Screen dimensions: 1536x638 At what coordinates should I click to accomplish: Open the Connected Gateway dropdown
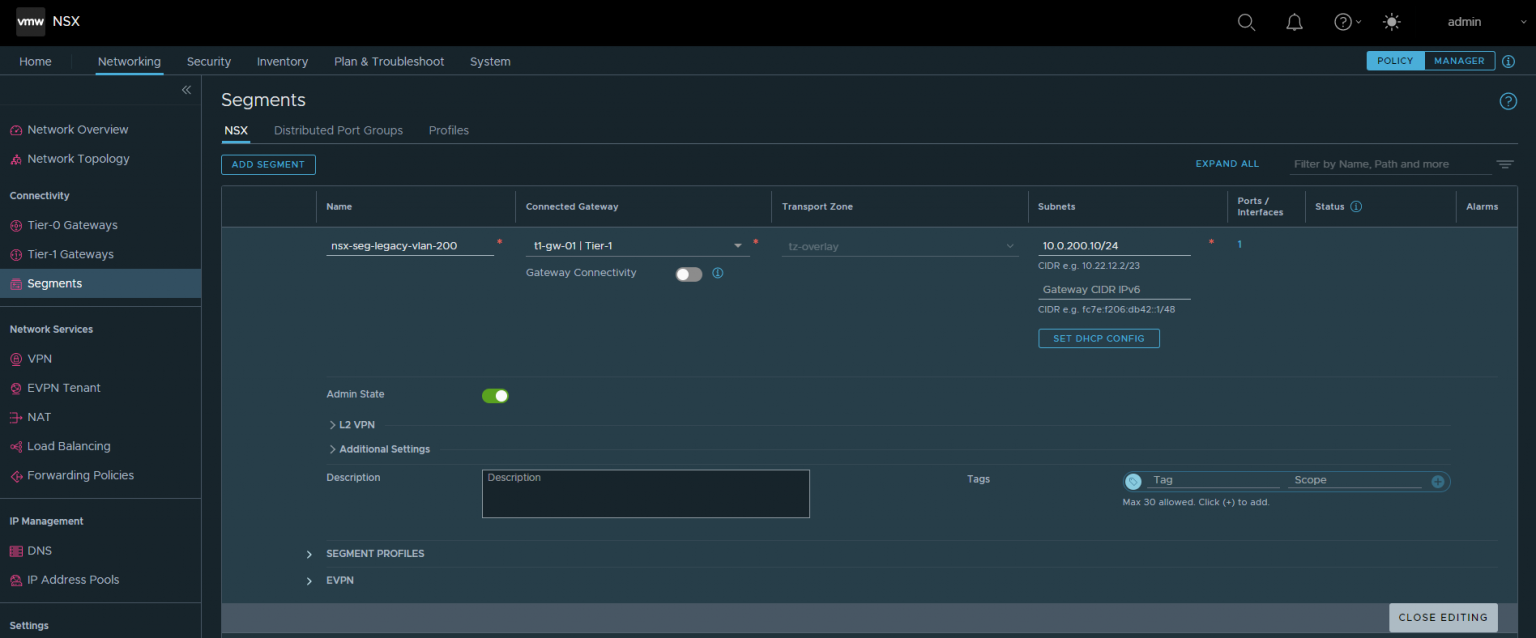click(737, 245)
